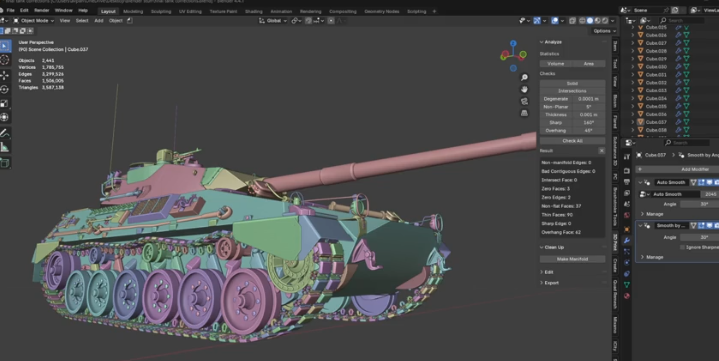Click the green mesh data icon on Cube.030 row
Viewport: 719px width, 361px height.
(x=687, y=67)
